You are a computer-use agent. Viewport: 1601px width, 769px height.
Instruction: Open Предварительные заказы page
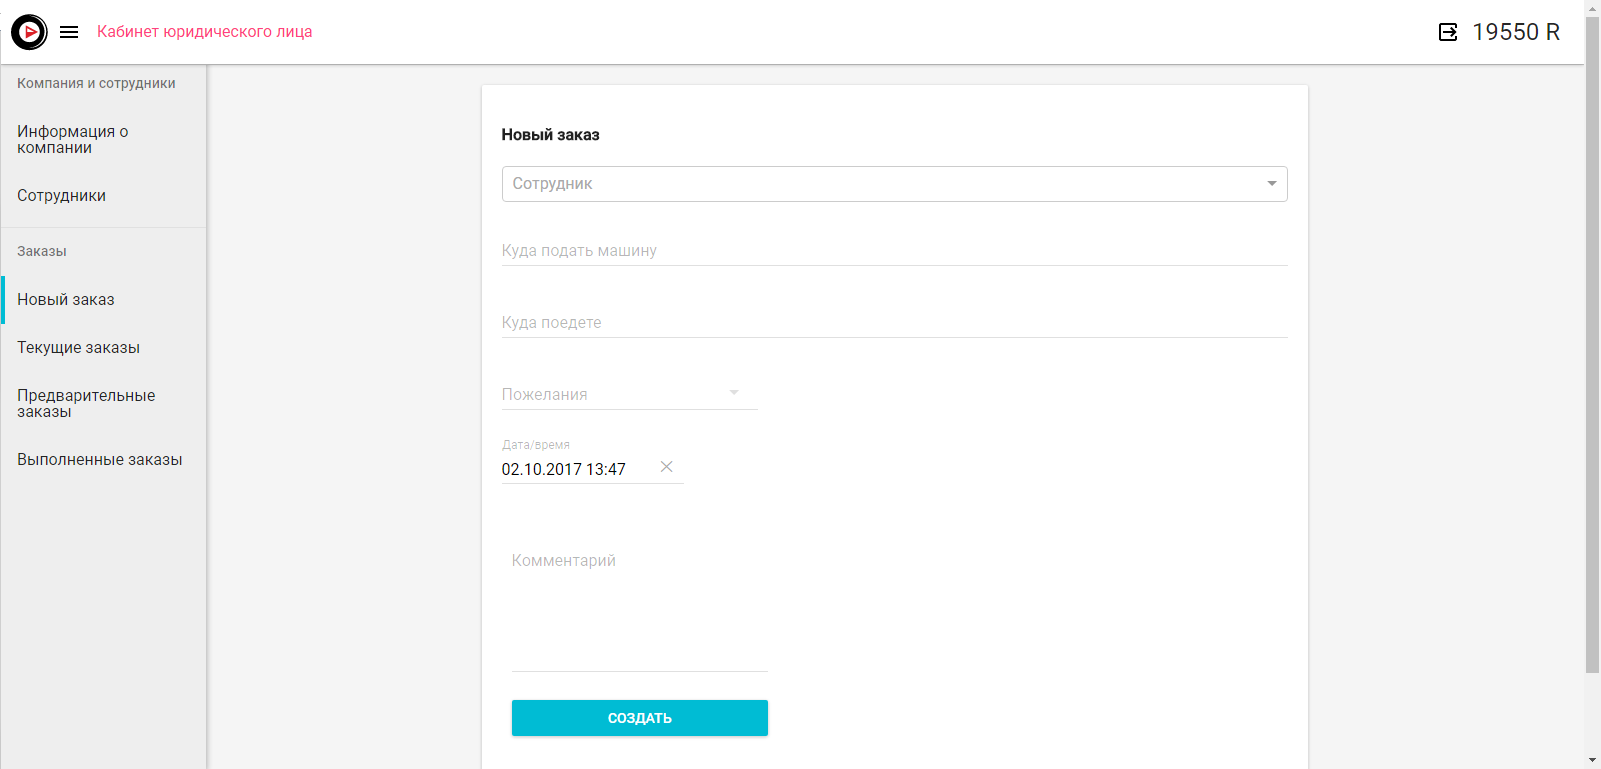(86, 404)
